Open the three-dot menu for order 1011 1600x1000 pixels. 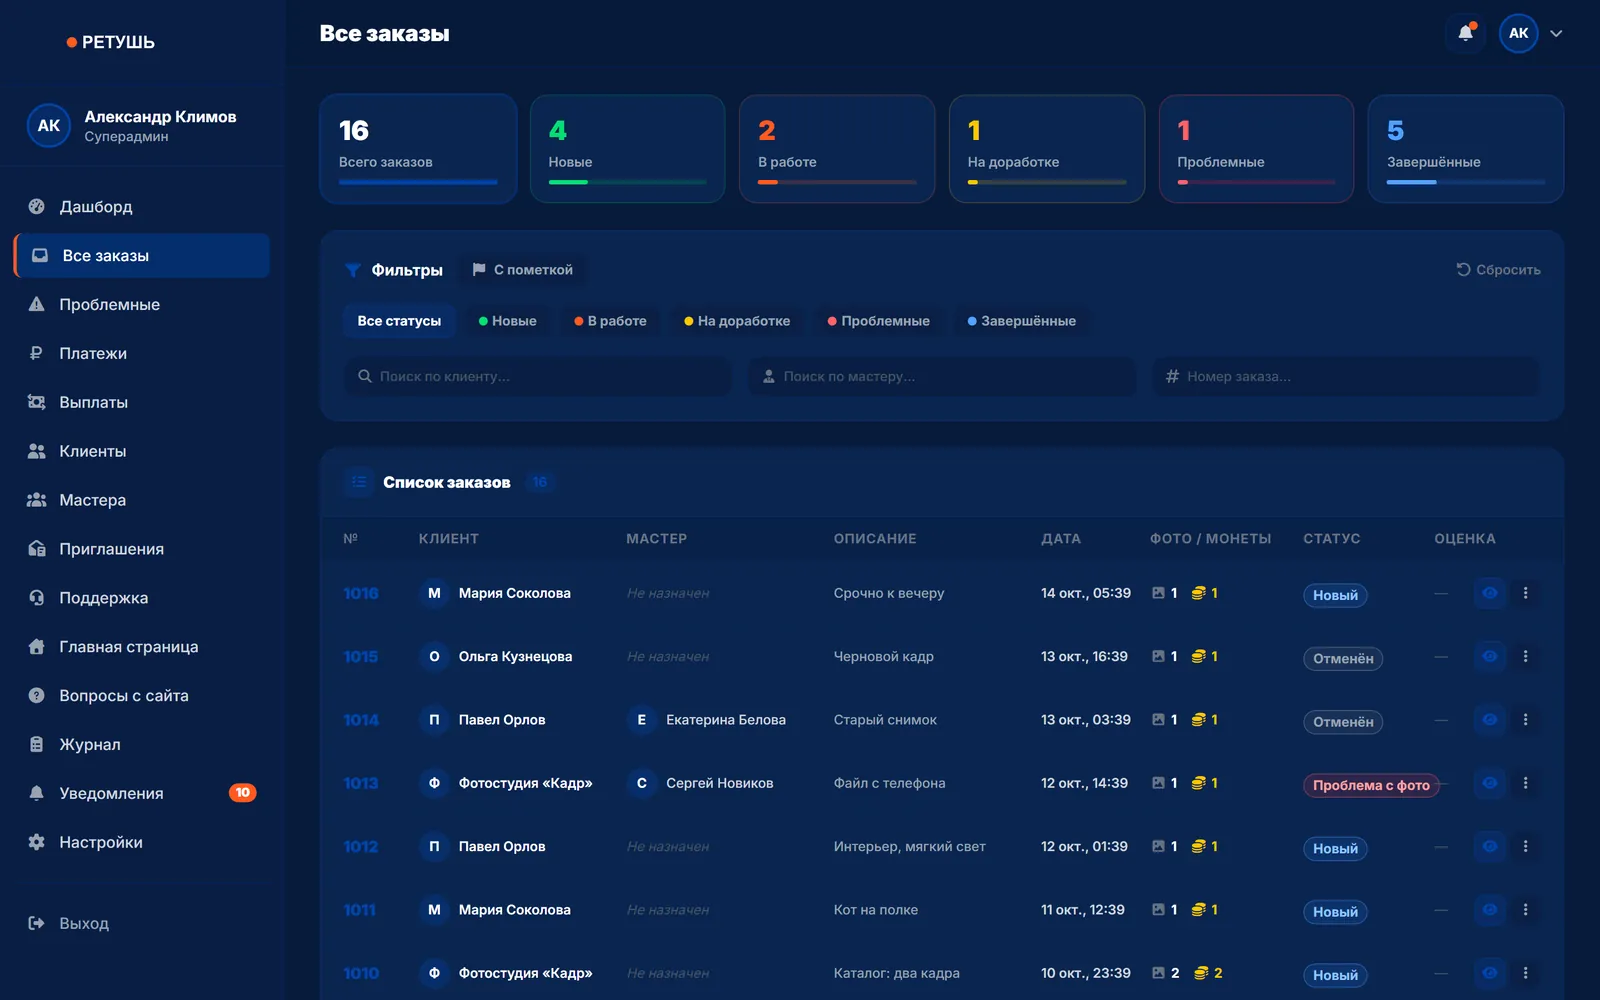pos(1526,910)
